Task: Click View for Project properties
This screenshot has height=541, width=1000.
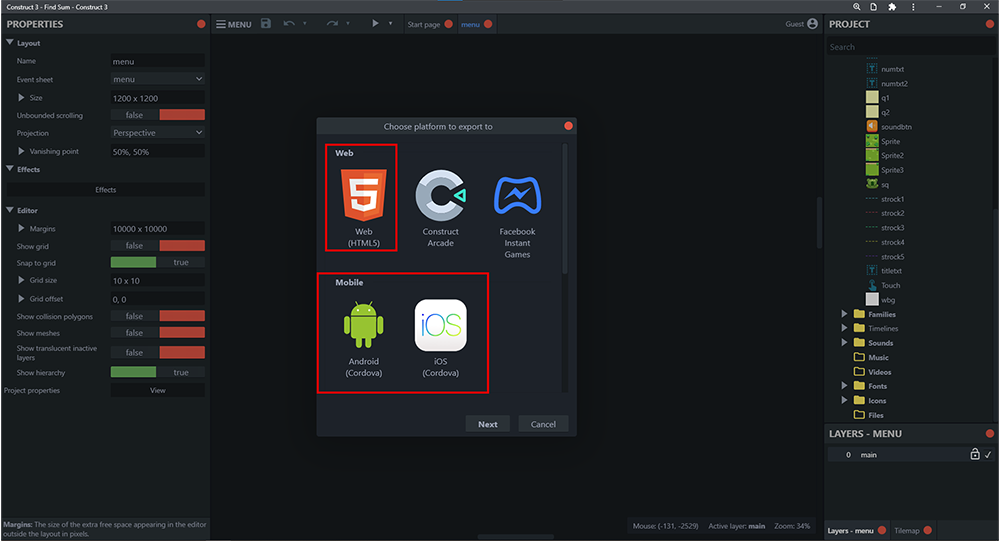Action: point(158,390)
